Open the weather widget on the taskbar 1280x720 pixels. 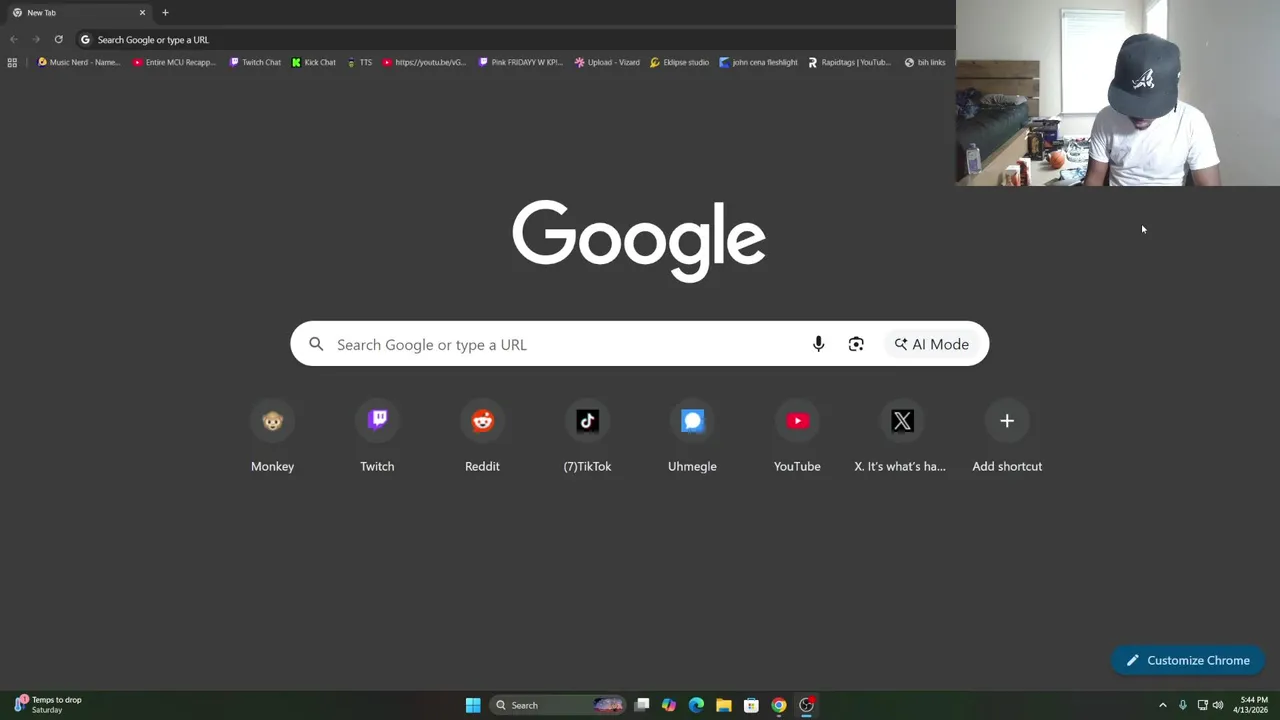tap(48, 705)
